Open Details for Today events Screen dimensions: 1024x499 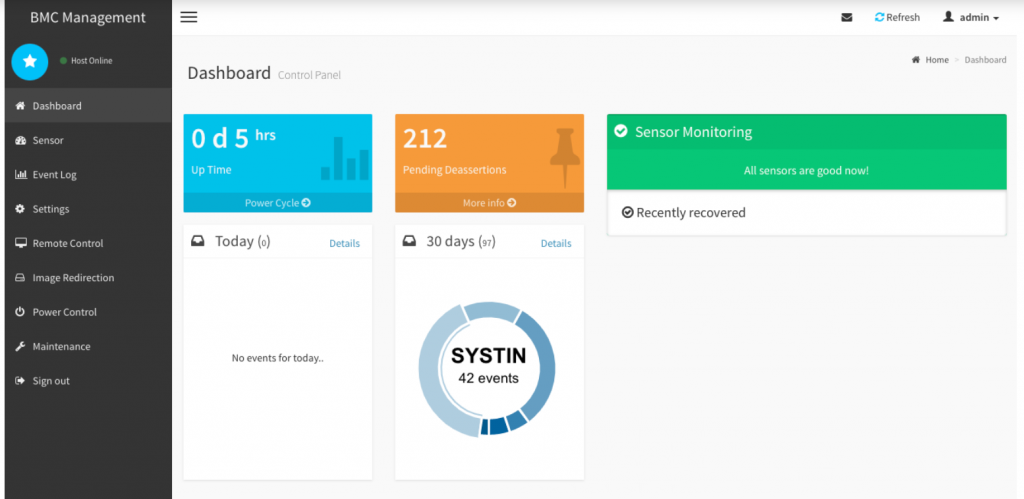click(344, 244)
